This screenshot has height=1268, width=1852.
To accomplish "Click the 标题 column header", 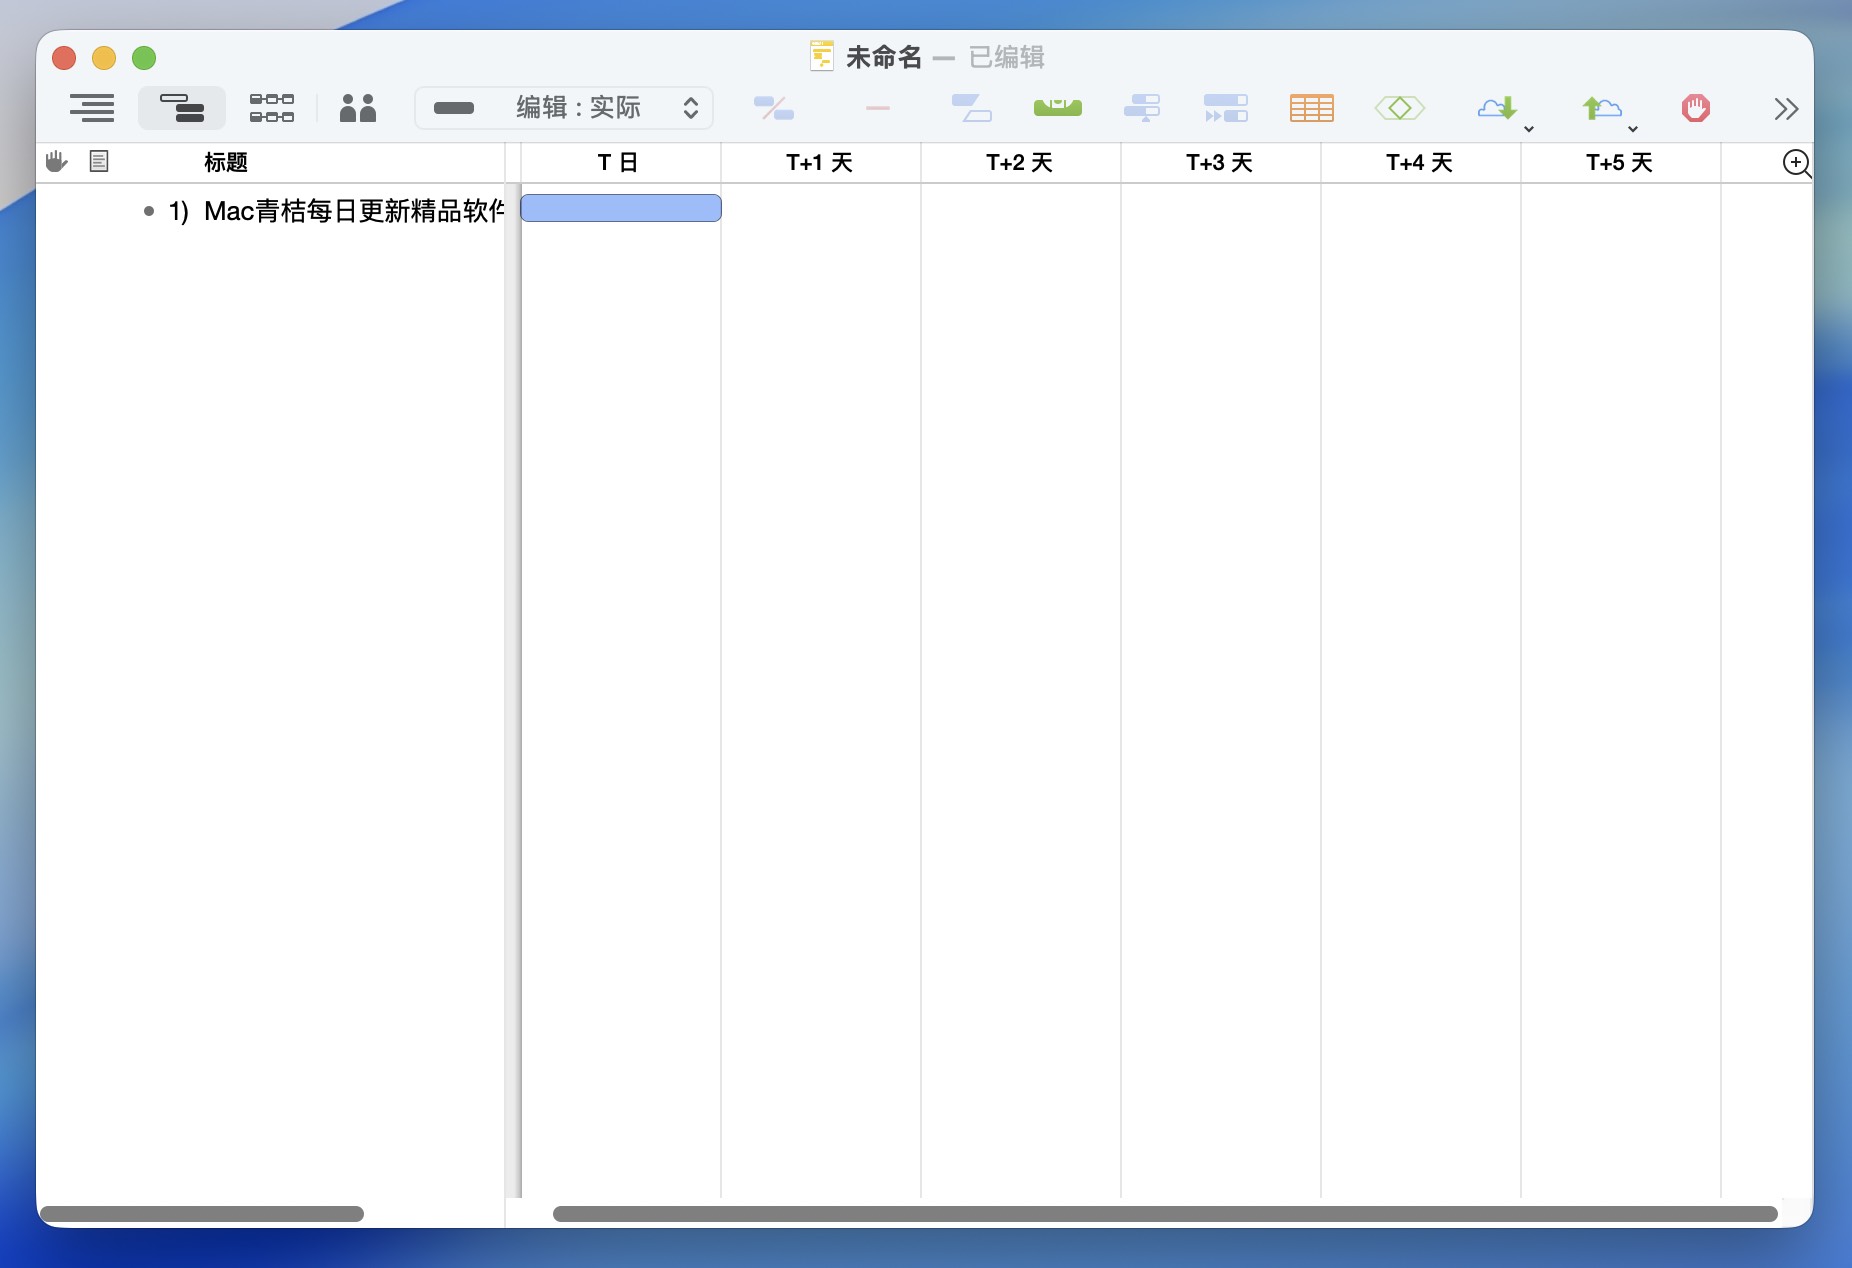I will 226,163.
